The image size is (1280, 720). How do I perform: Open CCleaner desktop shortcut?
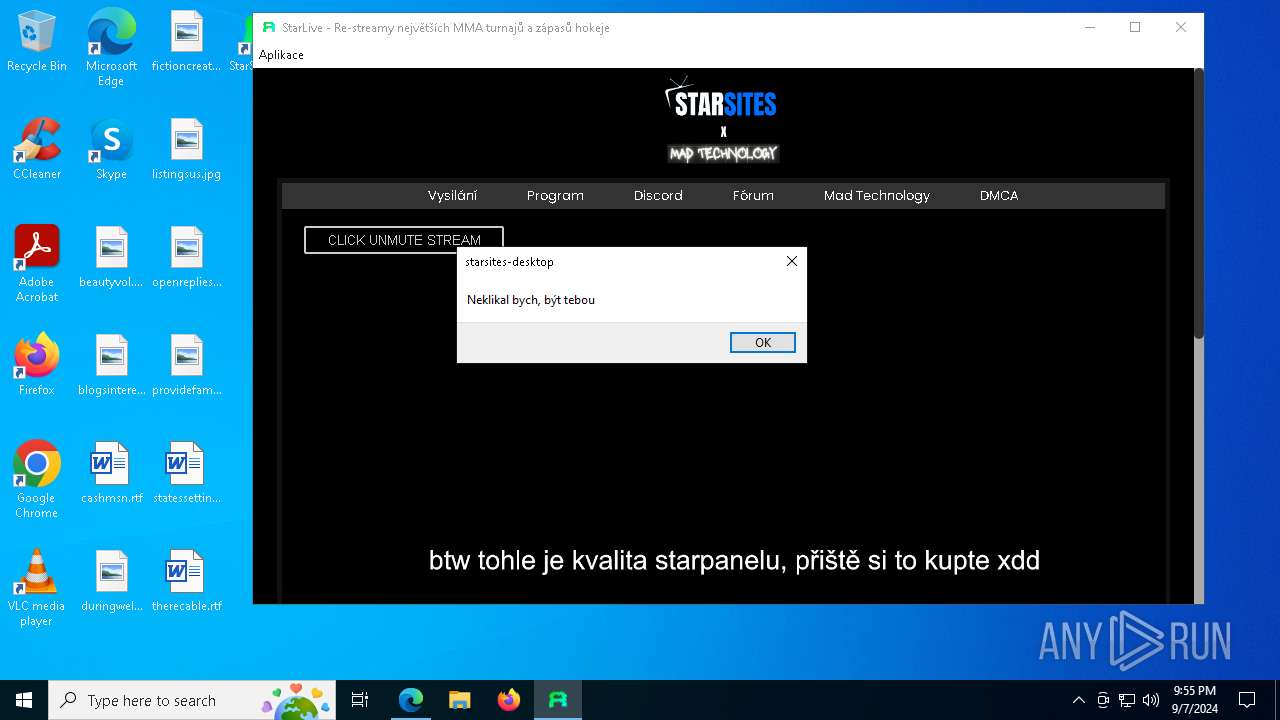[x=37, y=150]
